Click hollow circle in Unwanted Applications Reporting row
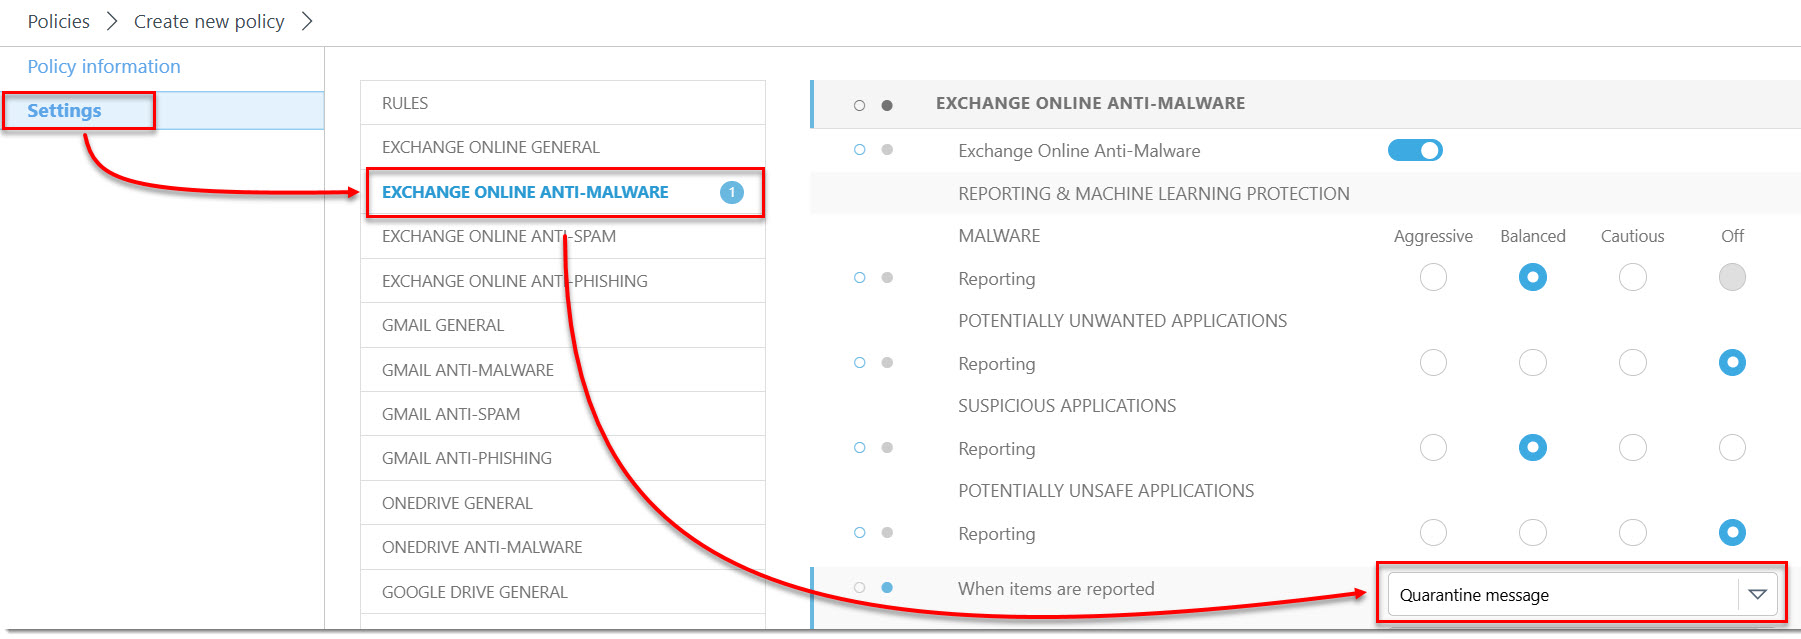 [860, 363]
